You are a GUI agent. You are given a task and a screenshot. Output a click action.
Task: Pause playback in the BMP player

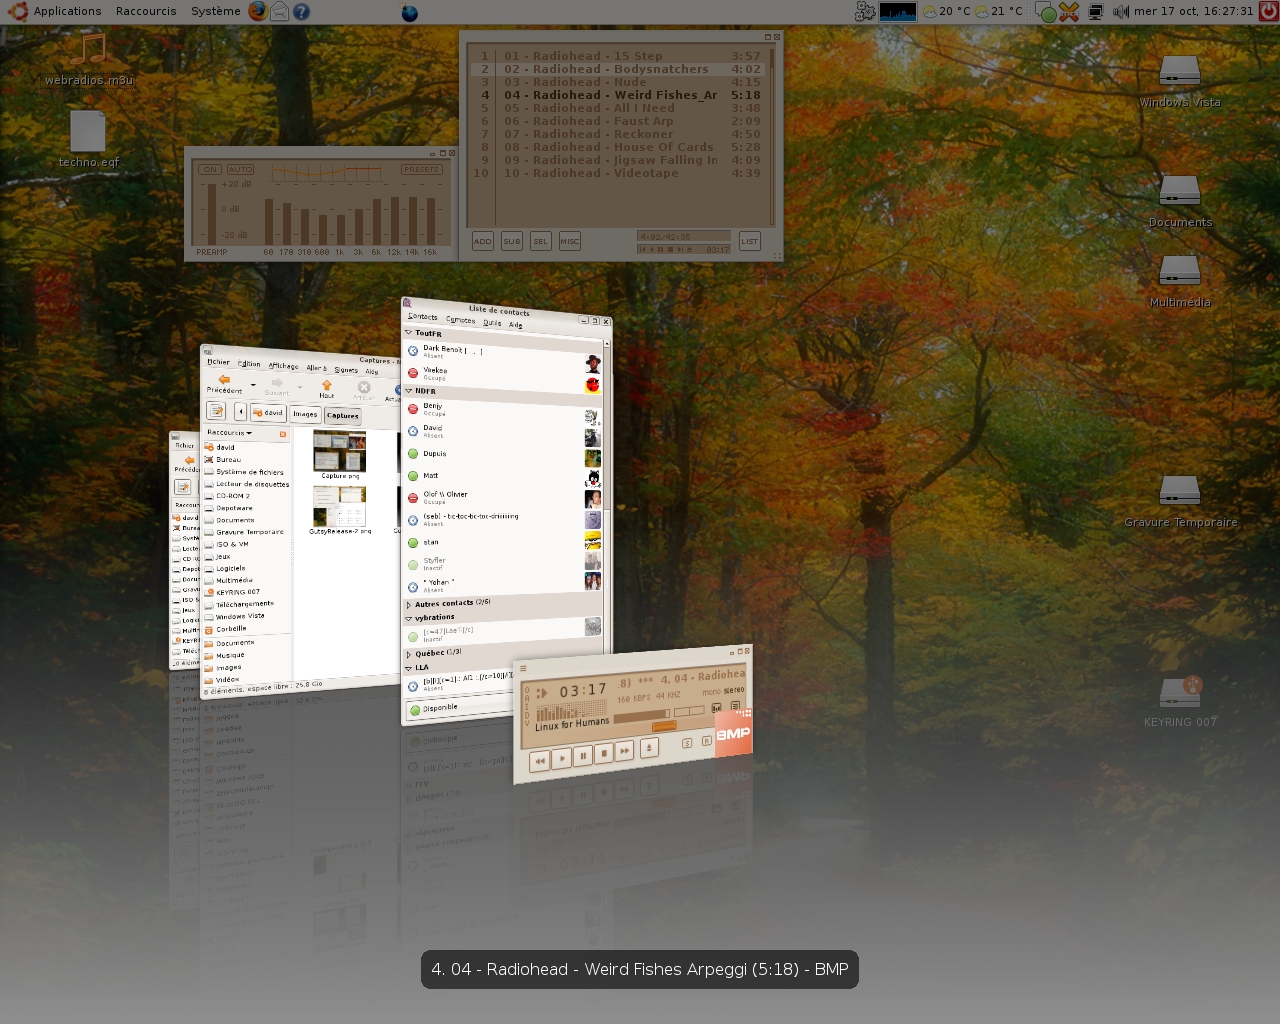(x=583, y=756)
